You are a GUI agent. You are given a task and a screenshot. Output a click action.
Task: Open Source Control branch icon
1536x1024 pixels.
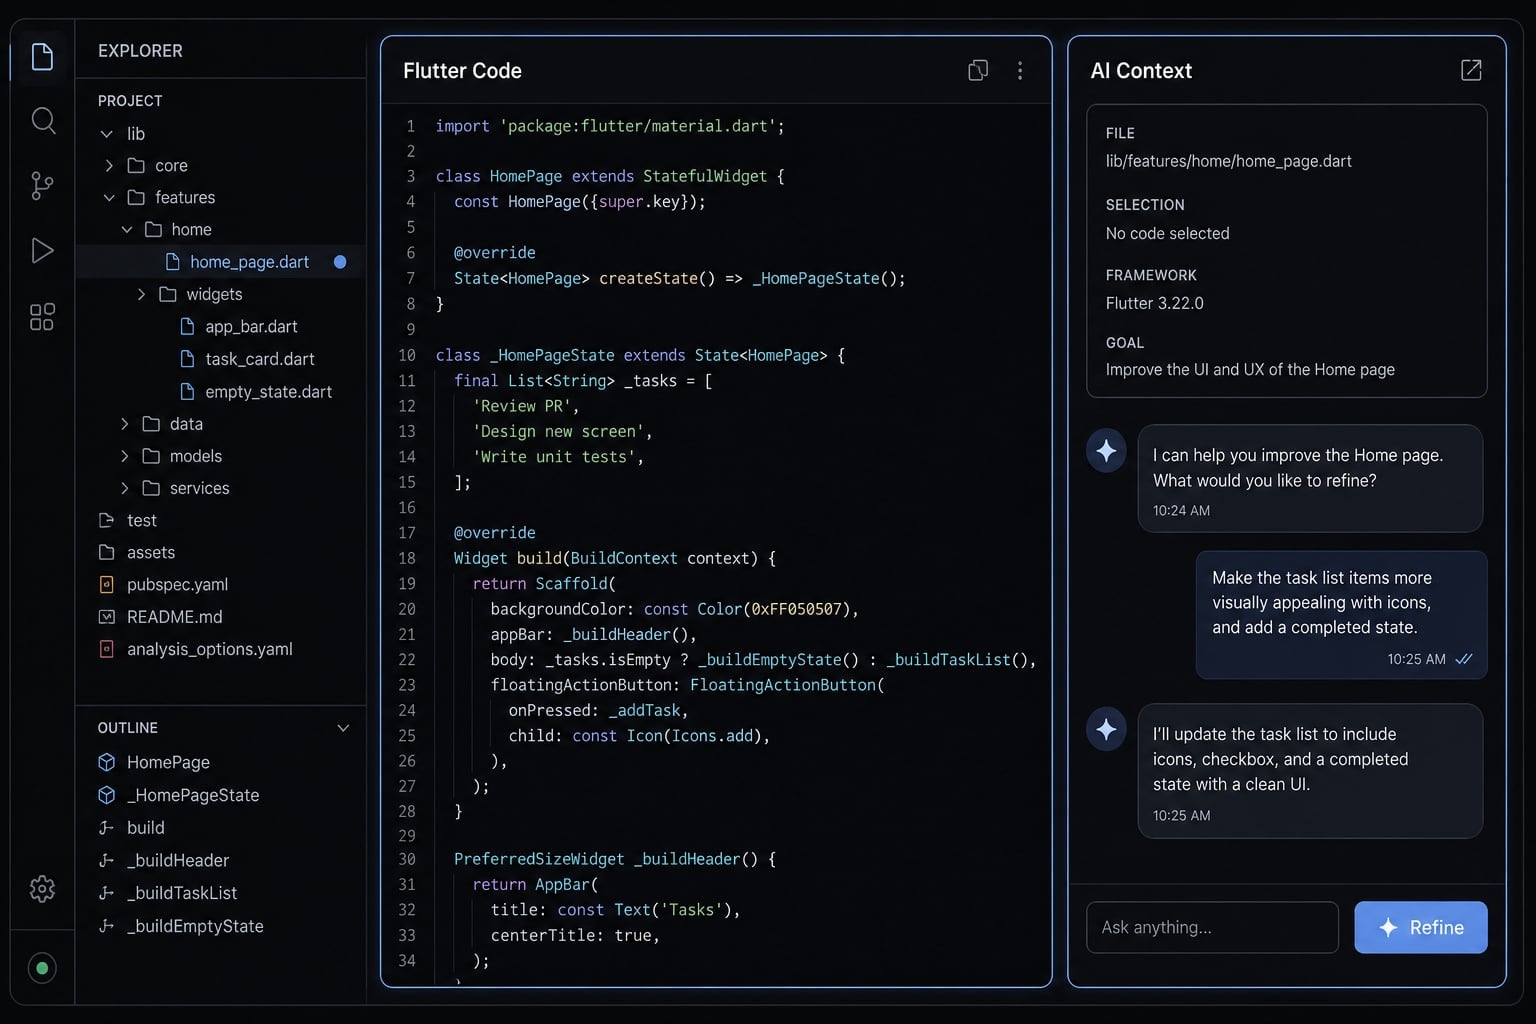coord(42,186)
